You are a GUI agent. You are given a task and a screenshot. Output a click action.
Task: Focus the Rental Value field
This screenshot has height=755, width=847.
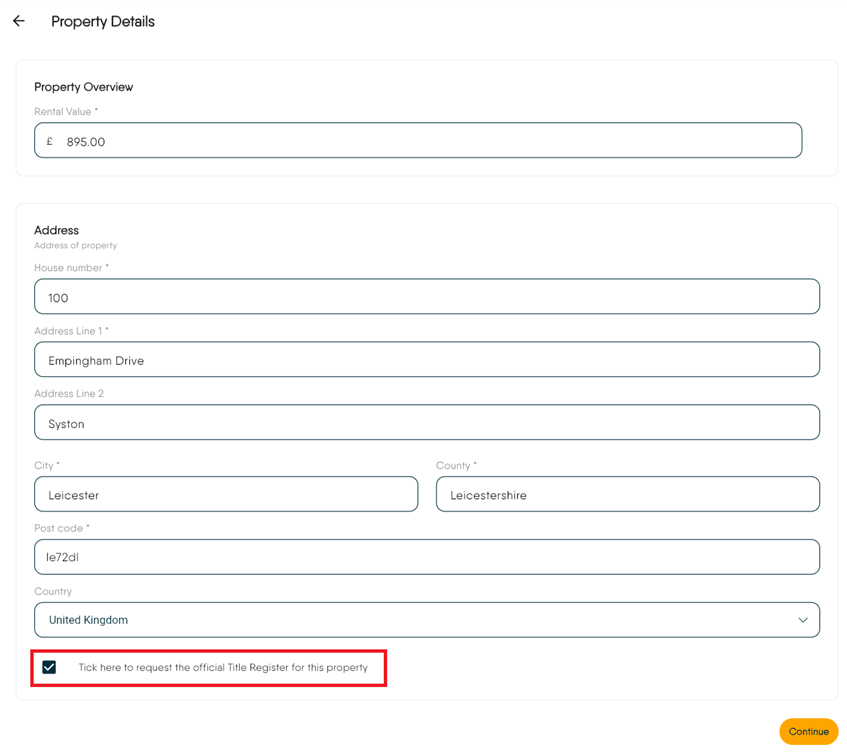[x=430, y=141]
